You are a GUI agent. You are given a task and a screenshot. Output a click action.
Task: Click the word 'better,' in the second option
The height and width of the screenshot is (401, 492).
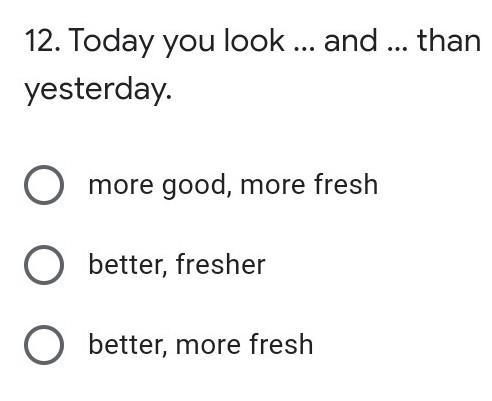[128, 265]
